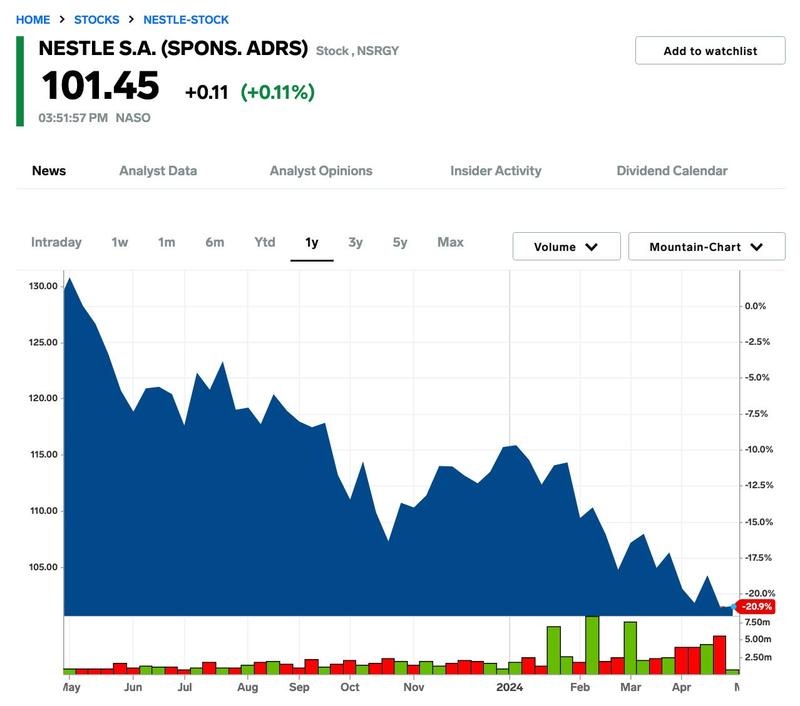Screen dimensions: 800x706
Task: Open the Mountain-Chart type dropdown
Action: pyautogui.click(x=707, y=247)
